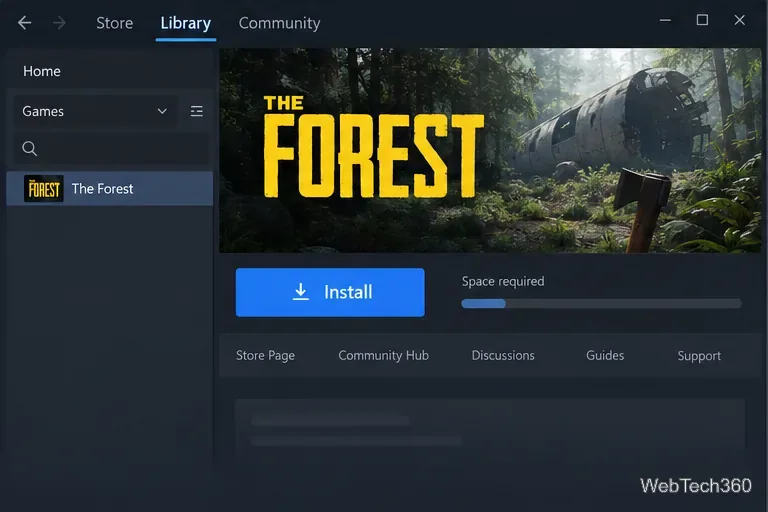The width and height of the screenshot is (768, 512).
Task: Close the window
Action: click(740, 20)
